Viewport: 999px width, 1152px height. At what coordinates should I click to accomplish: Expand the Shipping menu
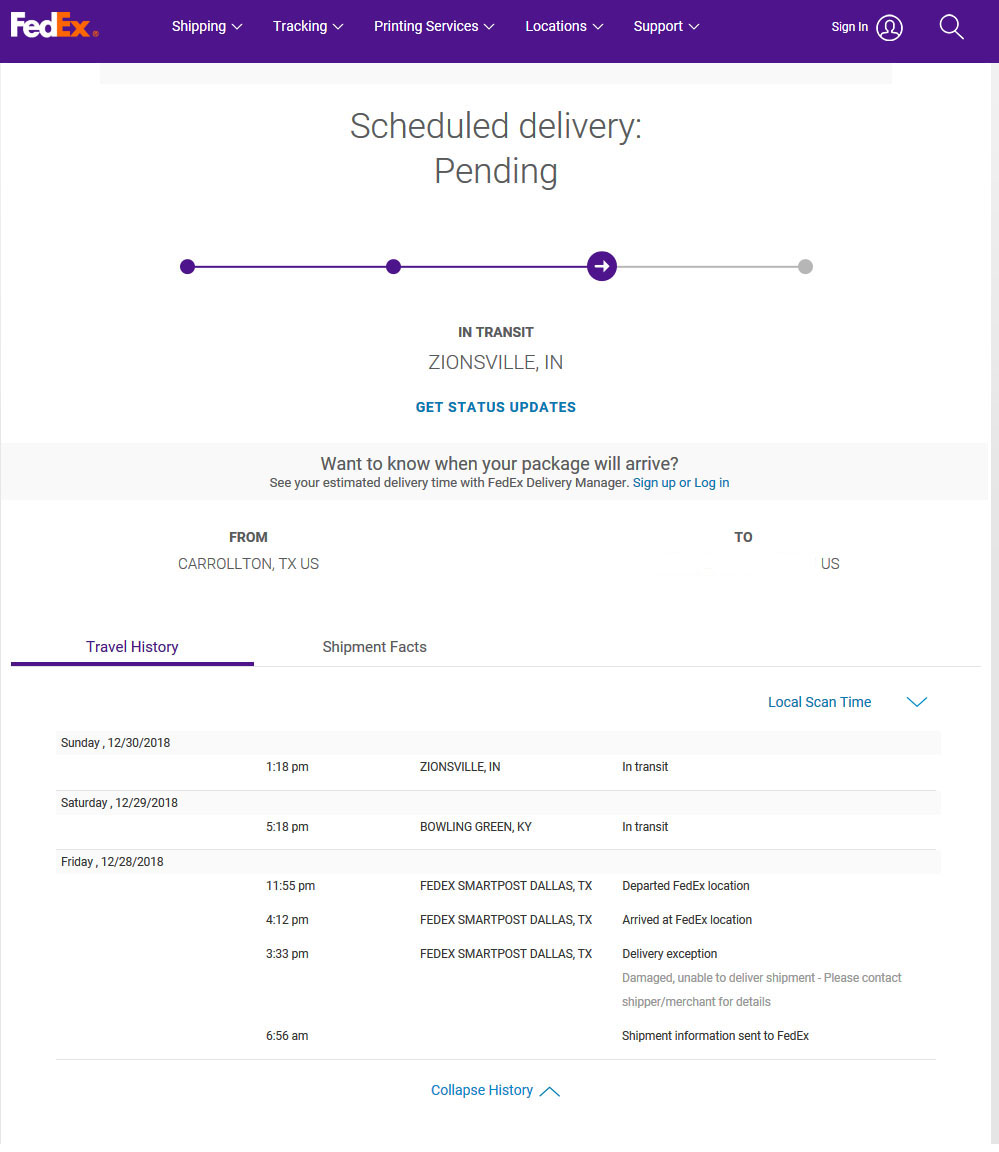tap(207, 27)
